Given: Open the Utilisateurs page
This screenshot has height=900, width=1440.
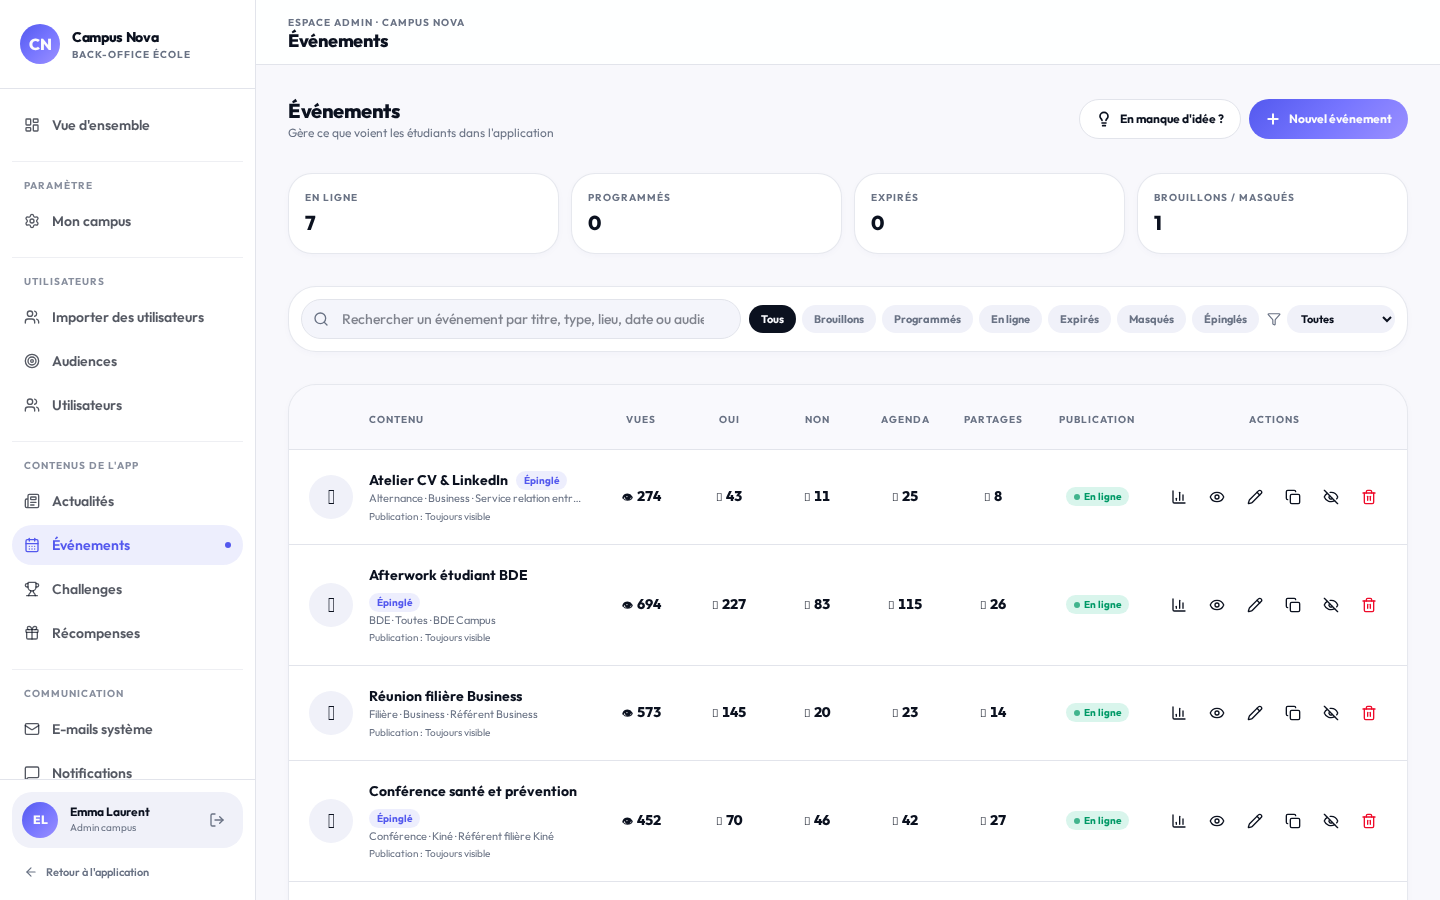Looking at the screenshot, I should coord(127,405).
